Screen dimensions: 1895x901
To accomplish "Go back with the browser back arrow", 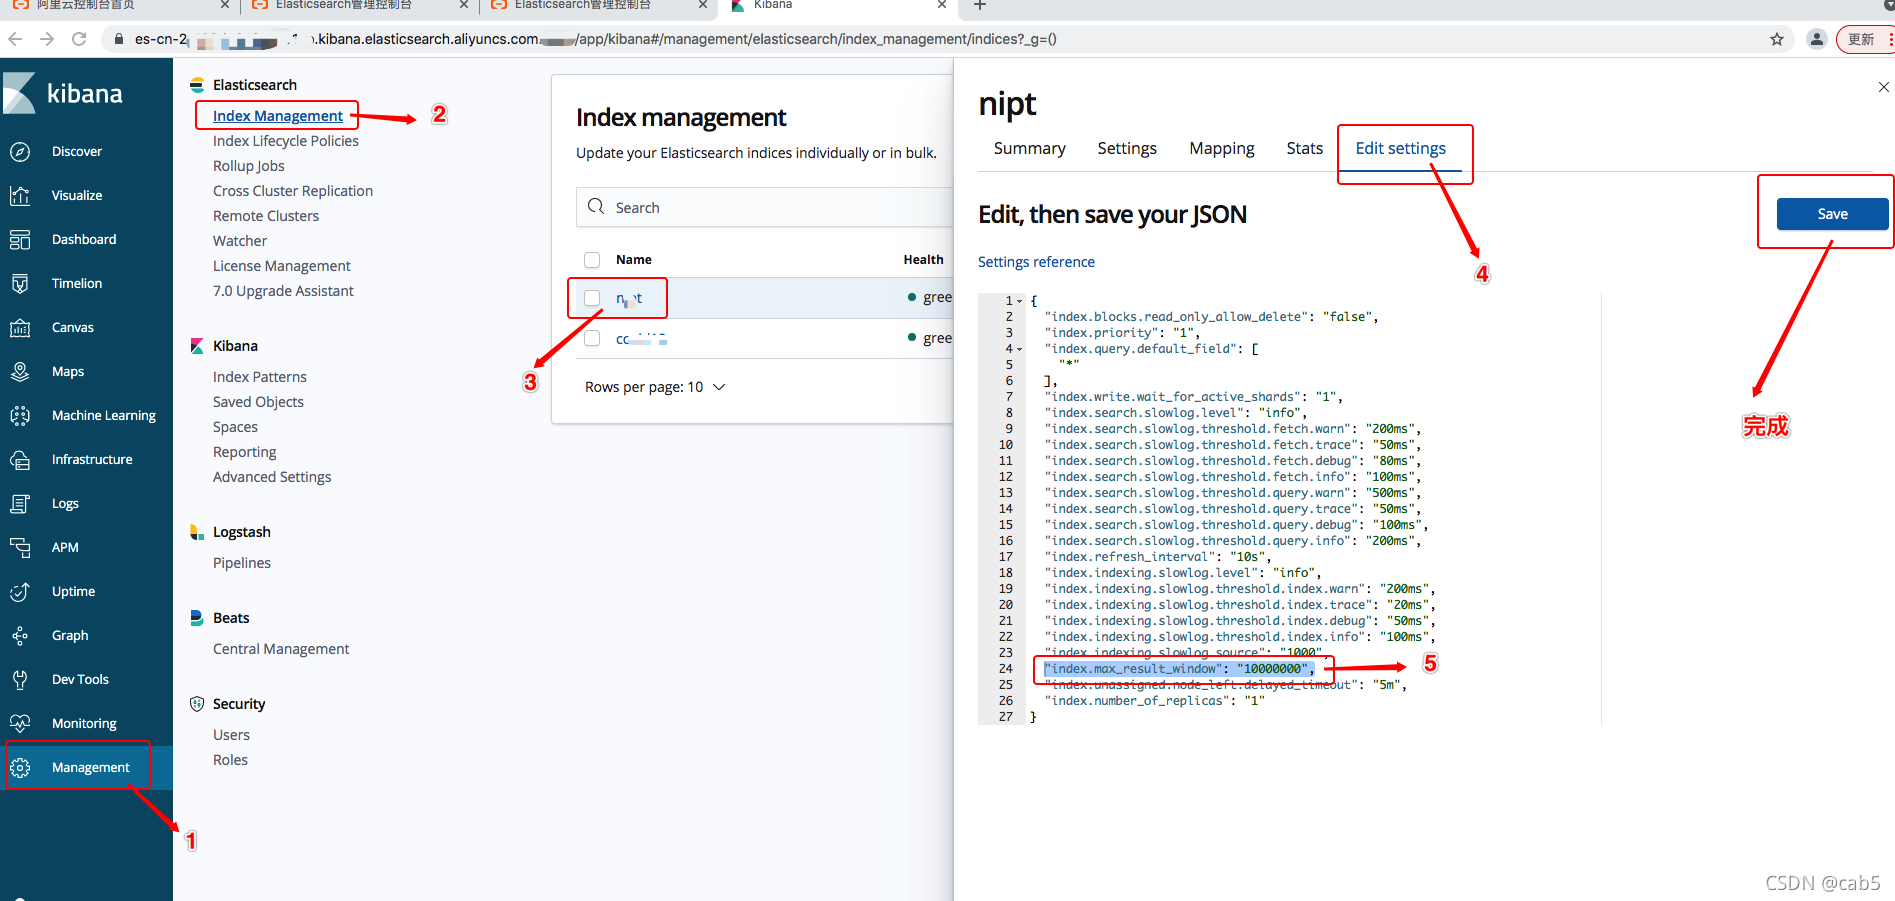I will click(x=15, y=39).
